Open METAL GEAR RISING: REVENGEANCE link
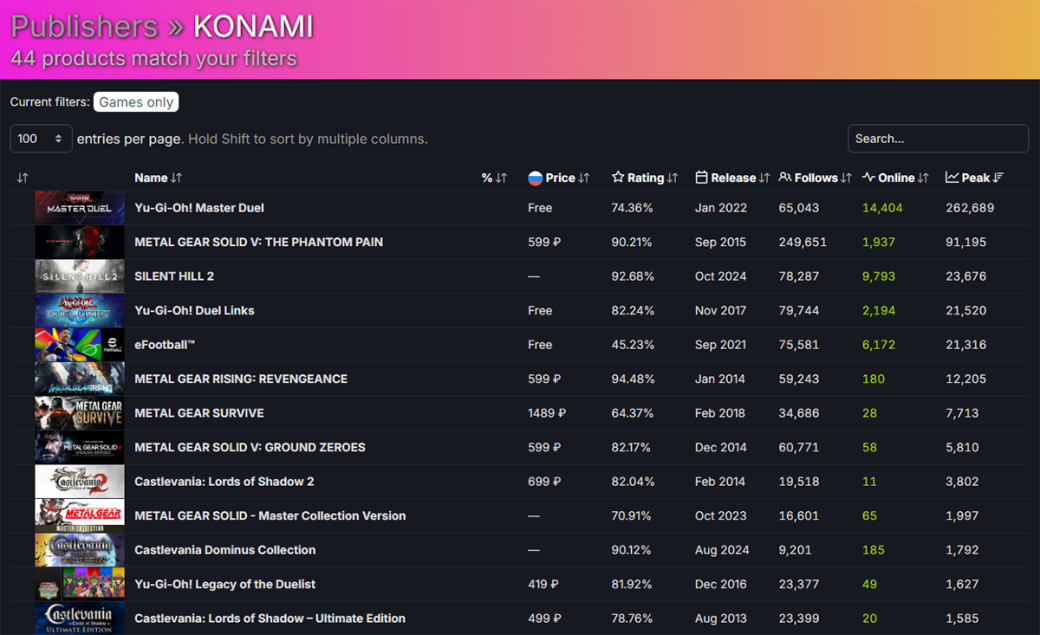 click(x=241, y=379)
